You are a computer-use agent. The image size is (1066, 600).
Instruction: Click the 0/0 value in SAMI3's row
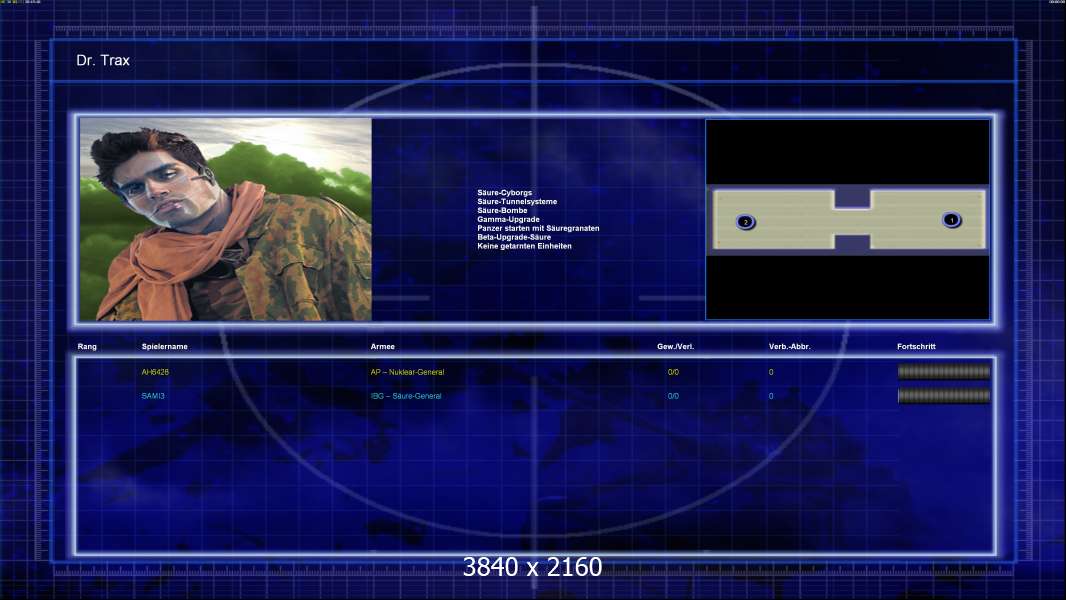(673, 396)
